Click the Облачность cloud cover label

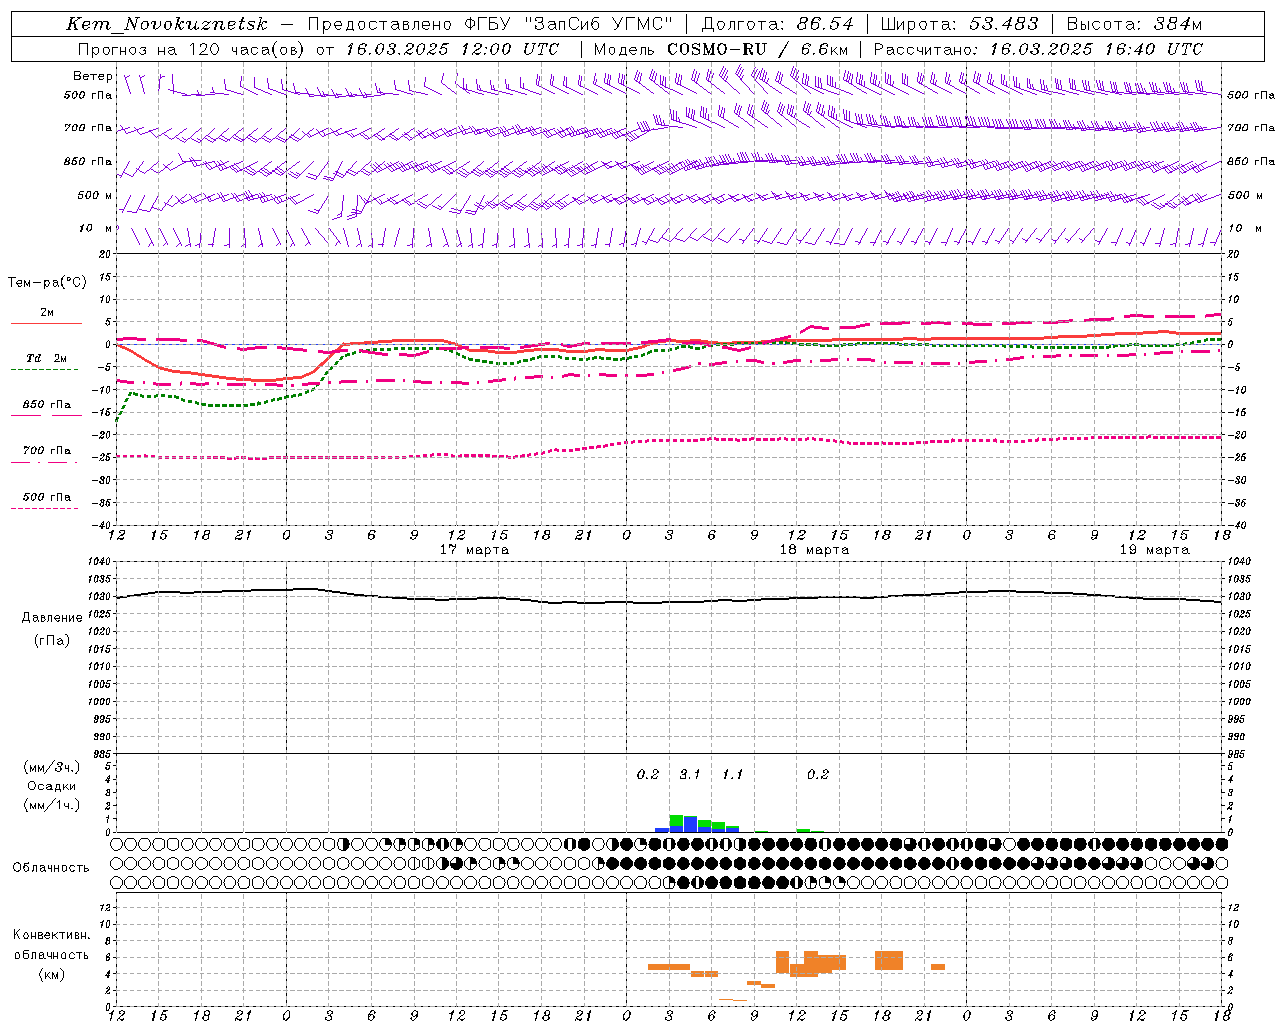click(x=51, y=867)
